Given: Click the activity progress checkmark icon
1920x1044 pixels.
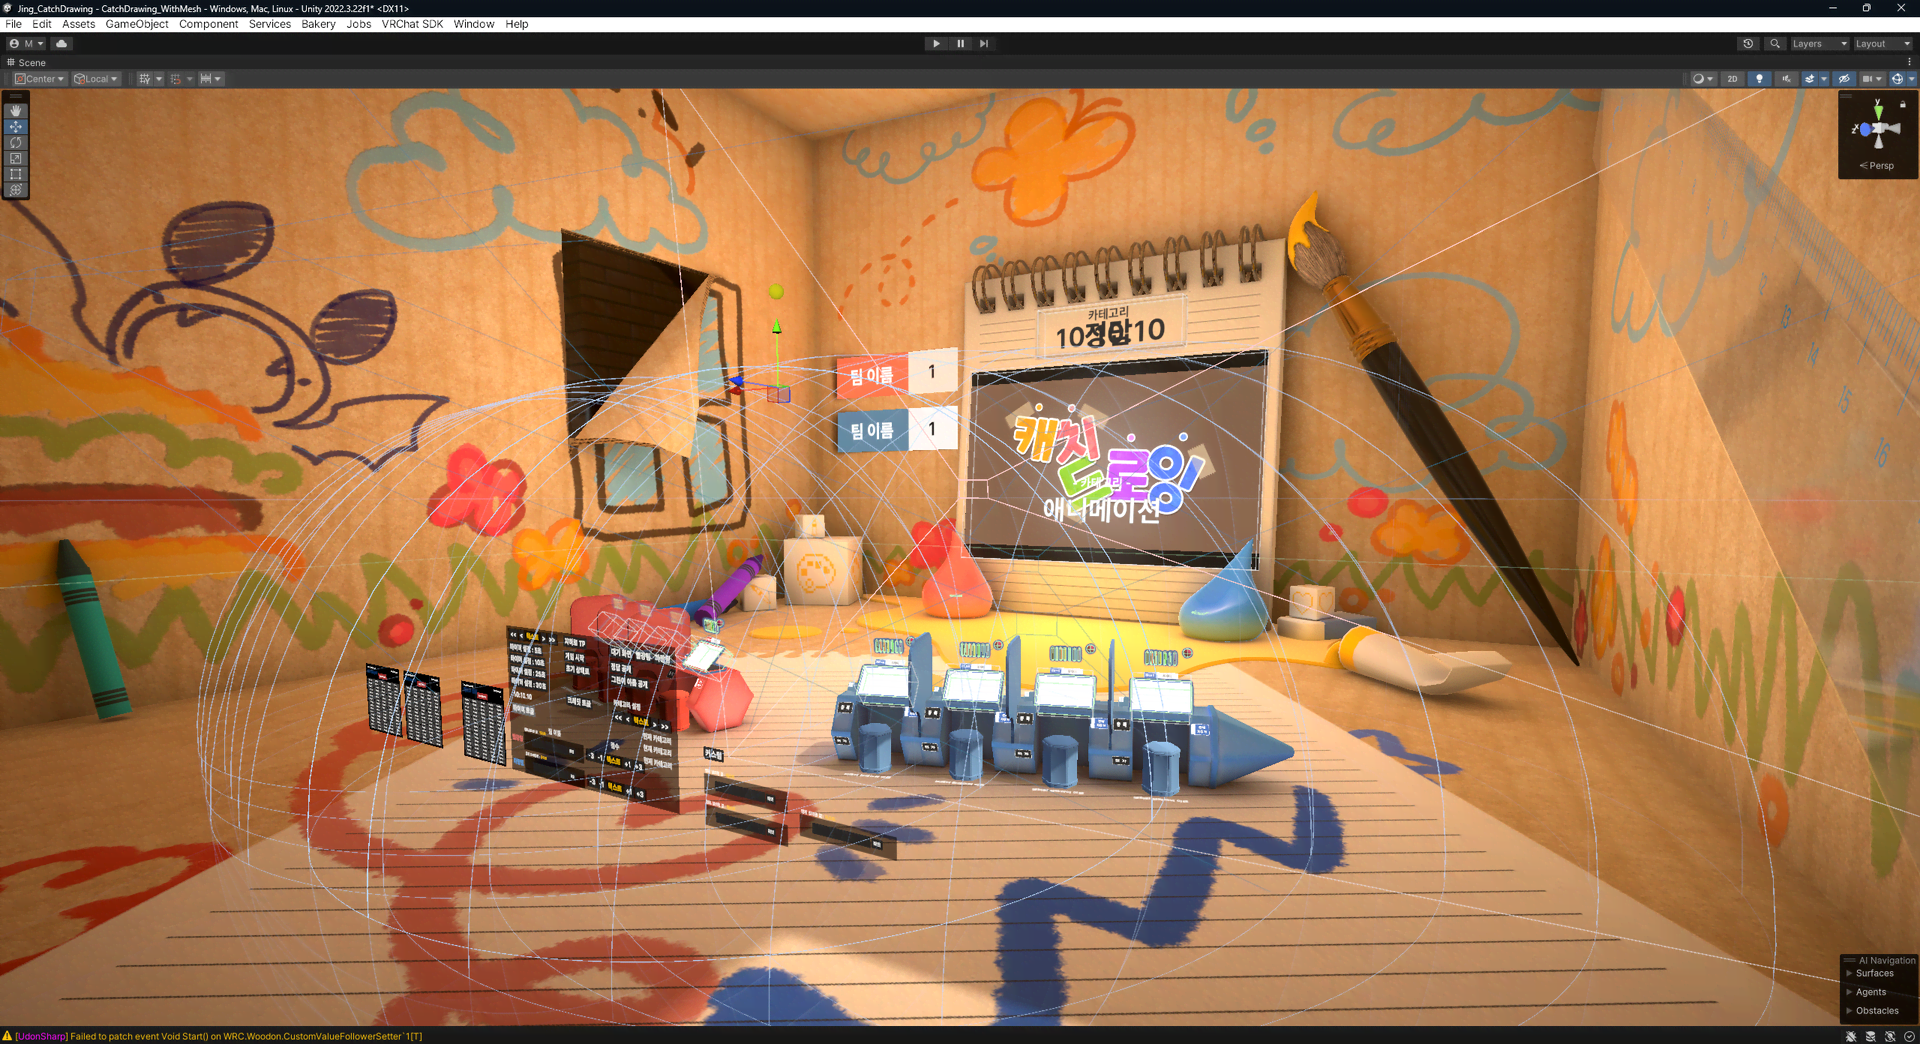Looking at the screenshot, I should (1909, 1036).
